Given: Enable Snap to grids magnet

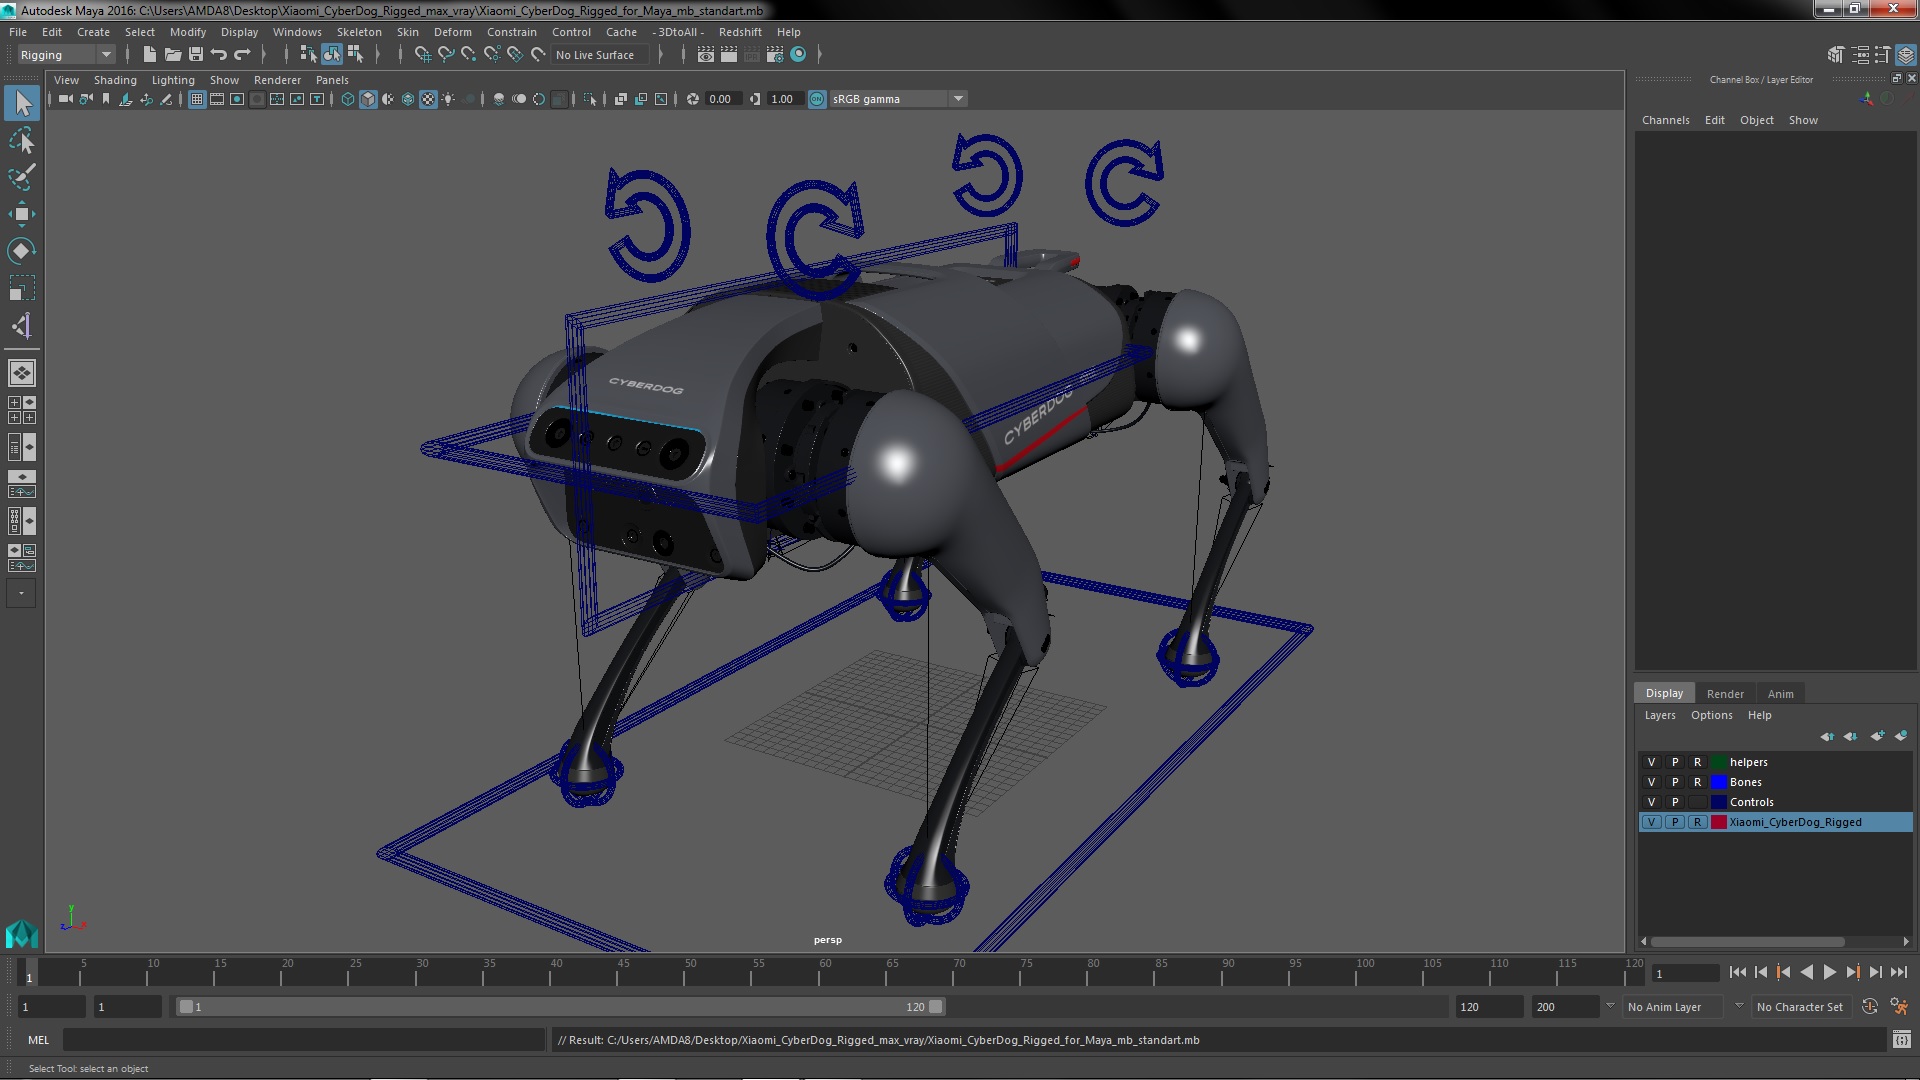Looking at the screenshot, I should [x=423, y=55].
